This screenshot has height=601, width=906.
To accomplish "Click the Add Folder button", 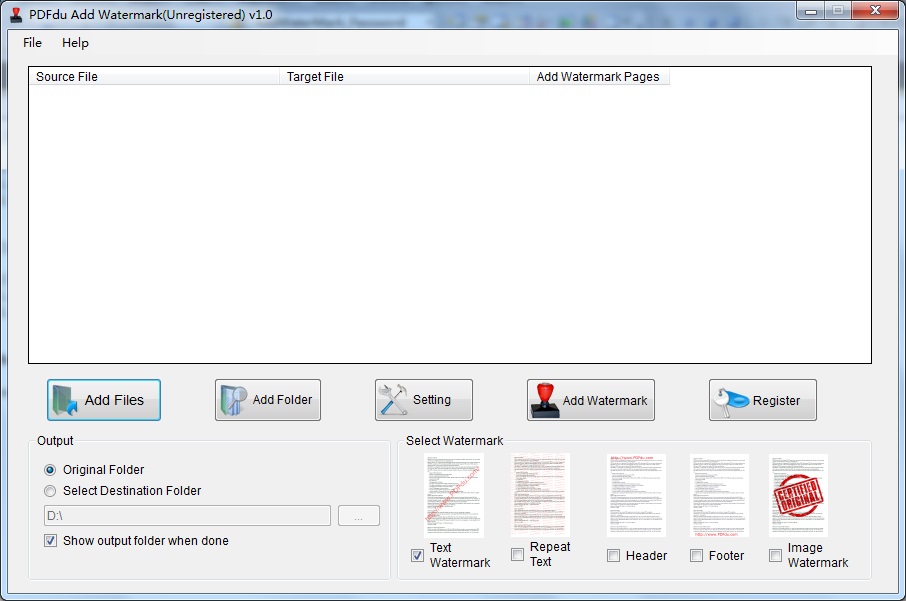I will (268, 400).
